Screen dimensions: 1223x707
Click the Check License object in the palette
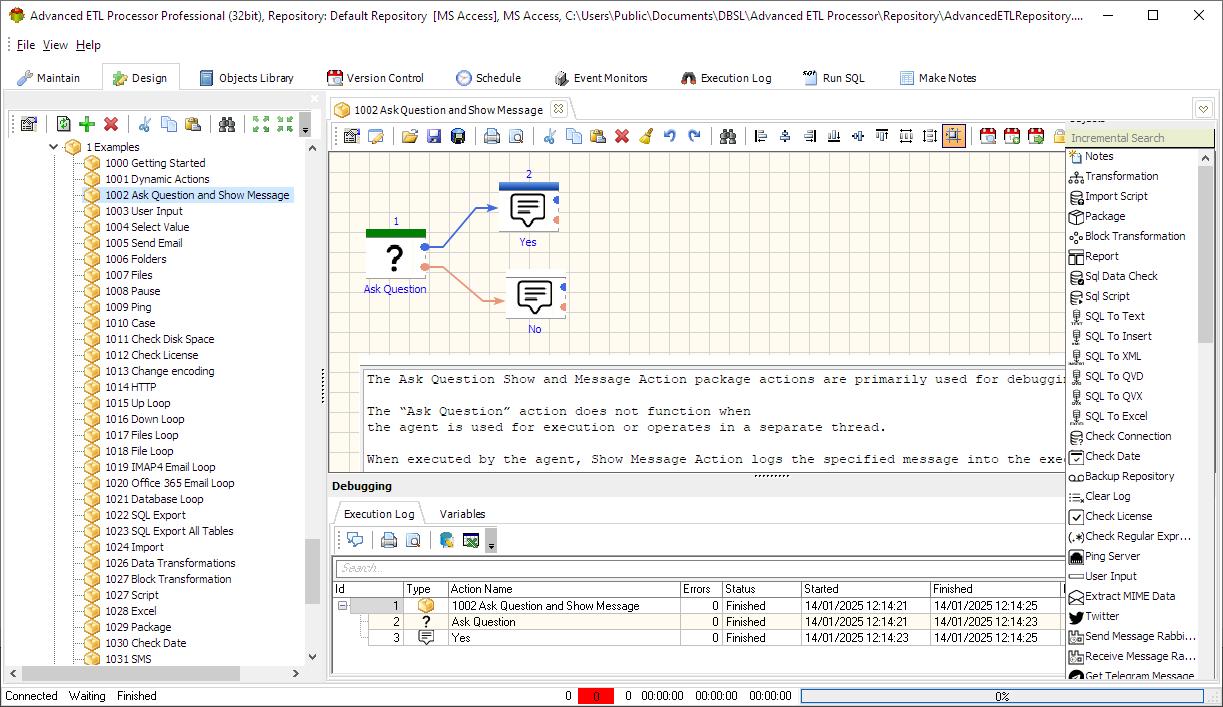1118,516
